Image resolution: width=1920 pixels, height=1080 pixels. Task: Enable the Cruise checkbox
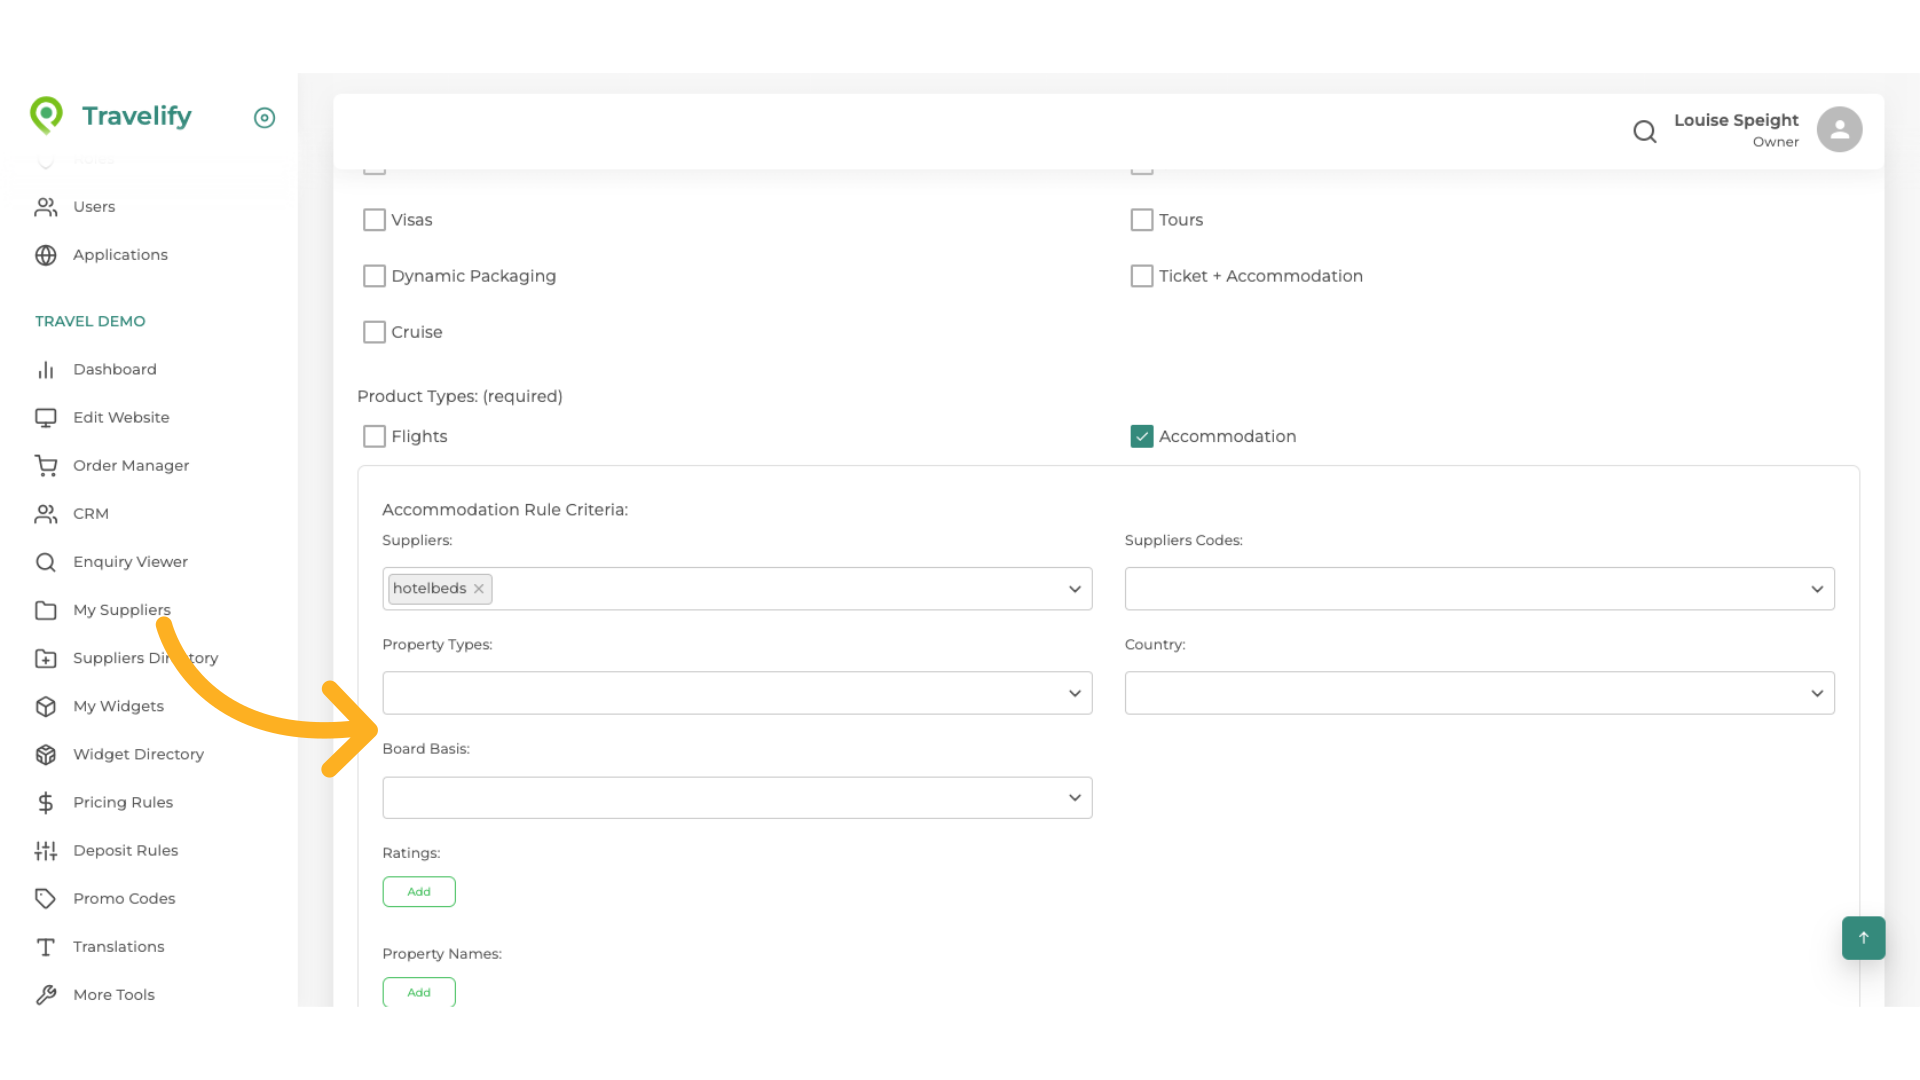click(x=374, y=331)
